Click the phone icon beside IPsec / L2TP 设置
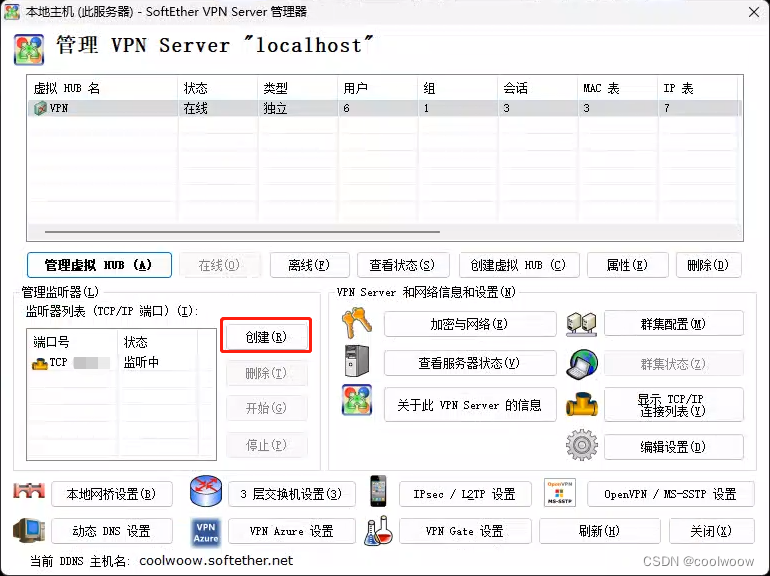Screen dimensions: 770x576 coord(378,491)
